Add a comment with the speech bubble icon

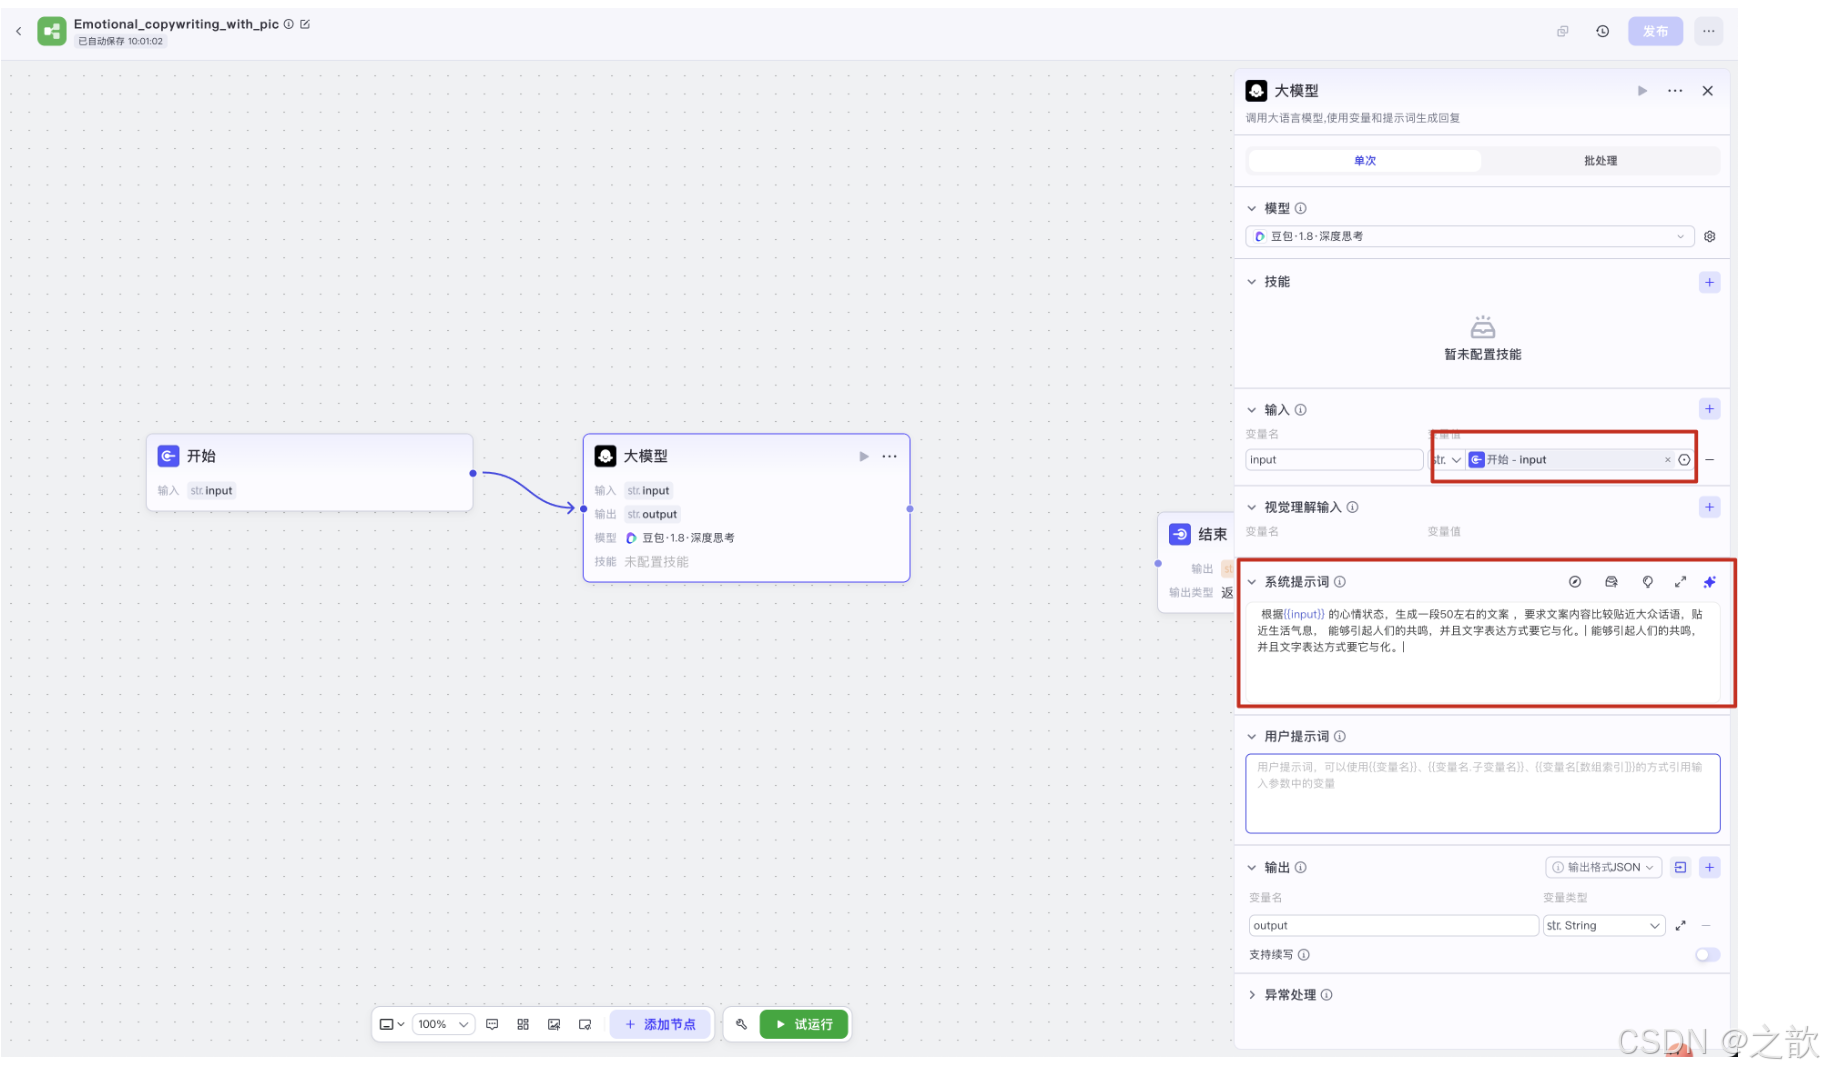pyautogui.click(x=492, y=1025)
